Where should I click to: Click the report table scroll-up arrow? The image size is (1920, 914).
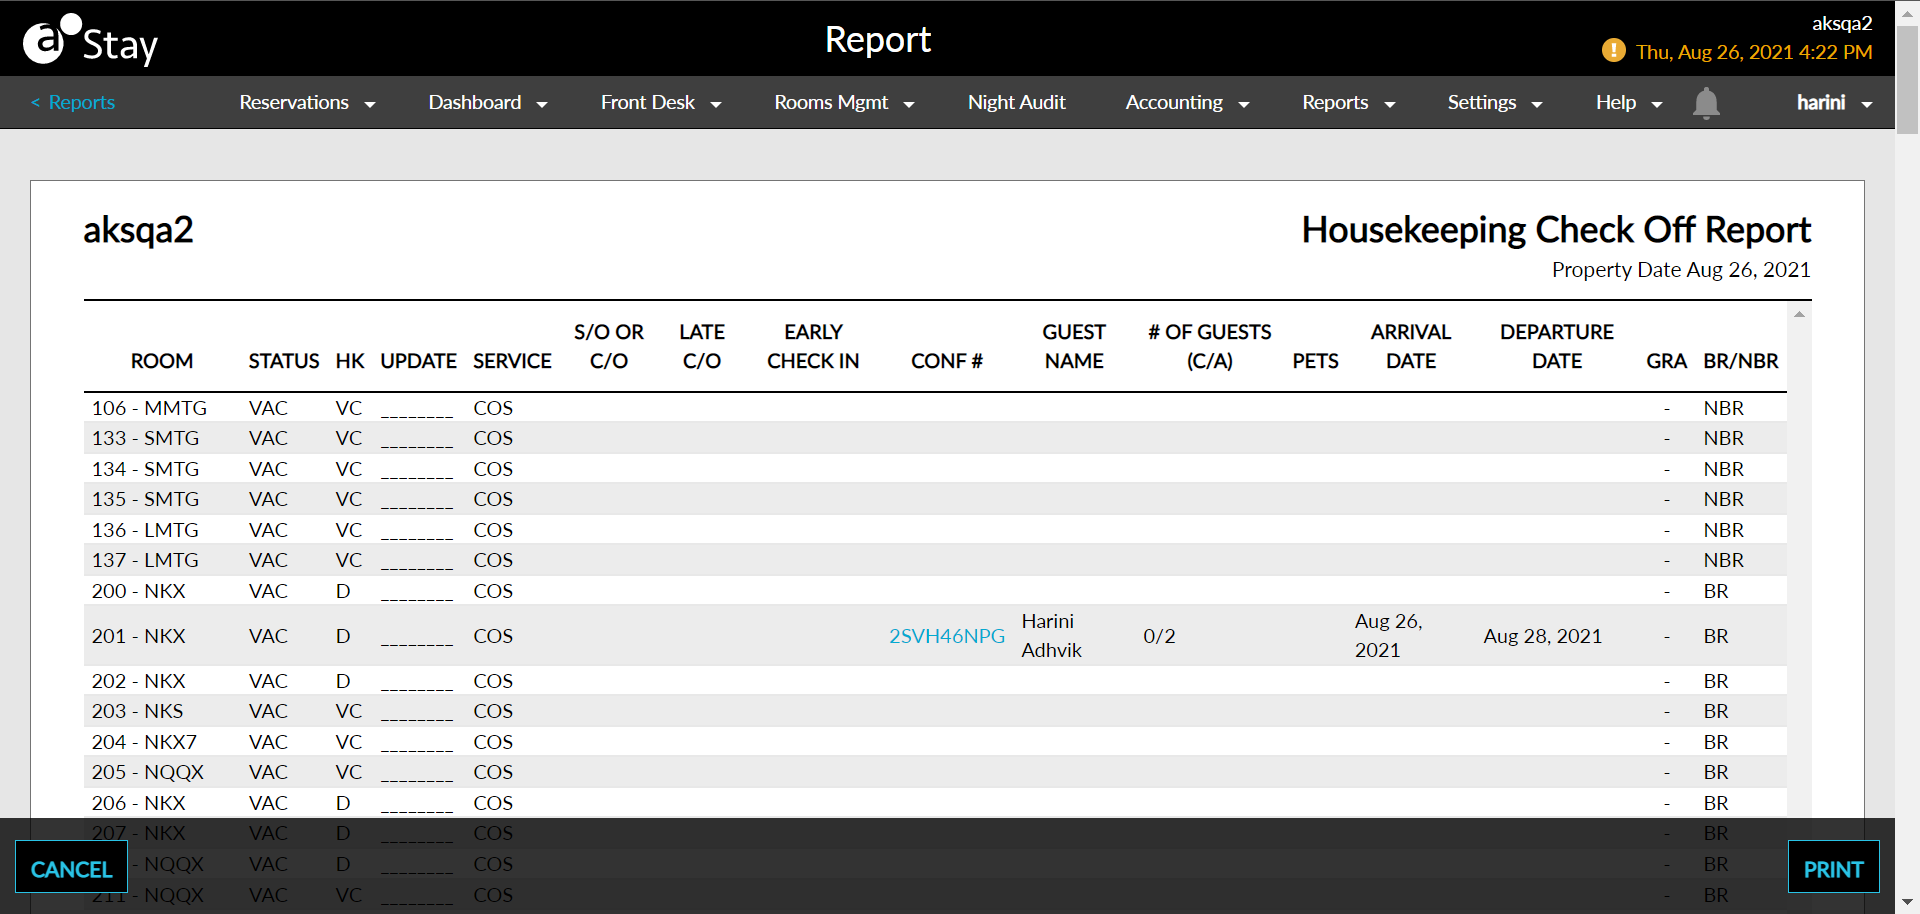pos(1799,314)
